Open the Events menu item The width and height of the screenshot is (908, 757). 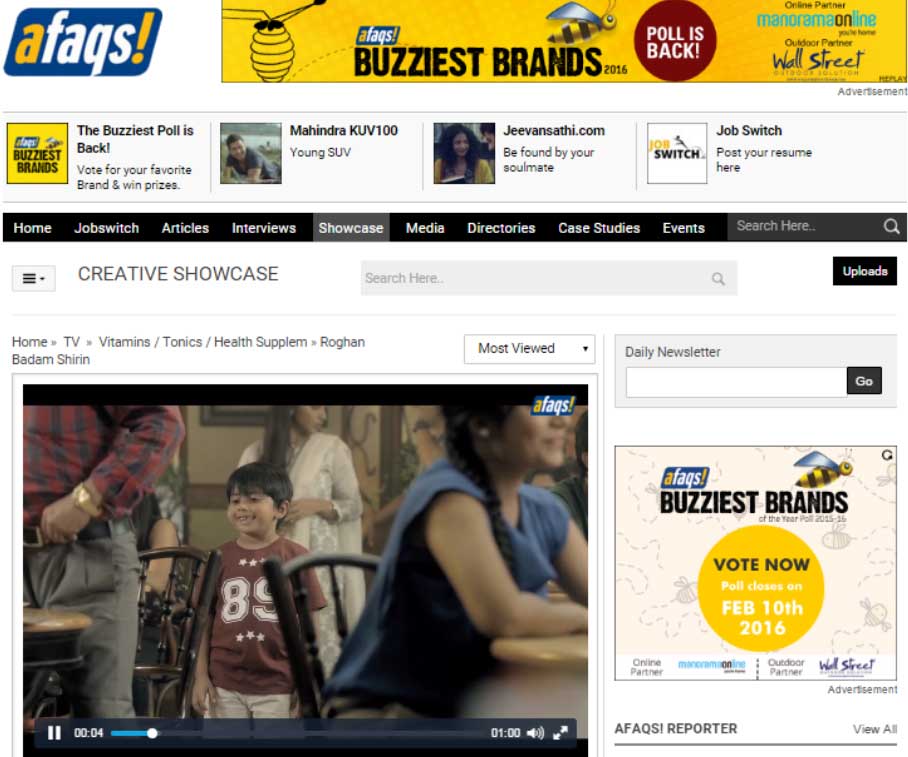[684, 228]
